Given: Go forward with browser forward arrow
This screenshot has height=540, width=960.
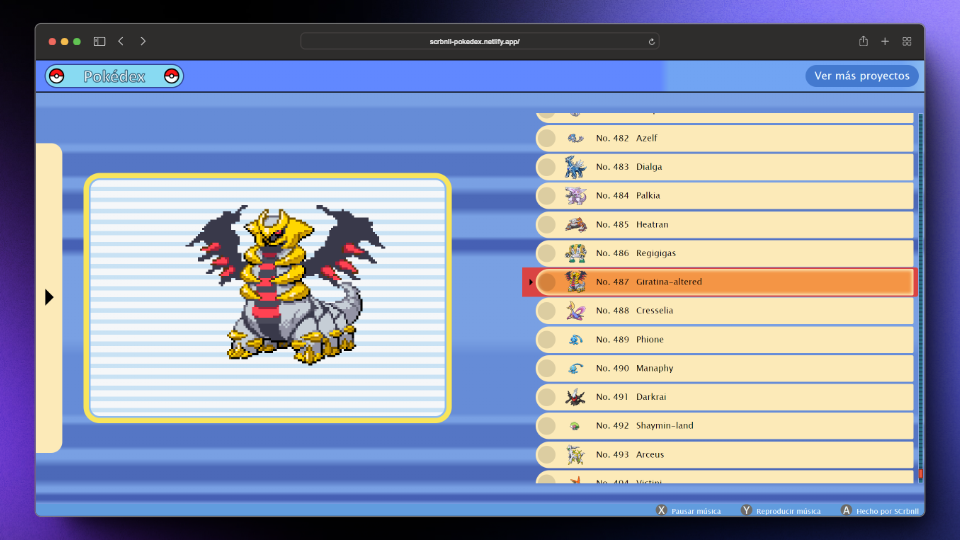Looking at the screenshot, I should point(143,41).
